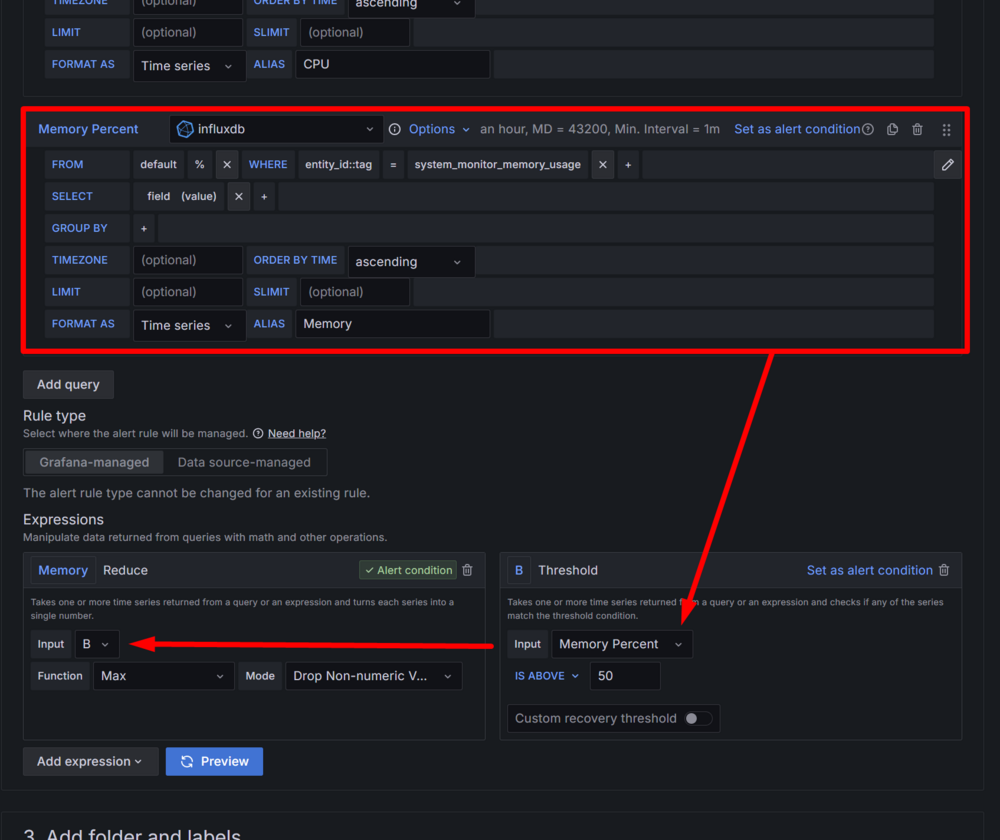Open the Function dropdown showing Max

pos(163,676)
